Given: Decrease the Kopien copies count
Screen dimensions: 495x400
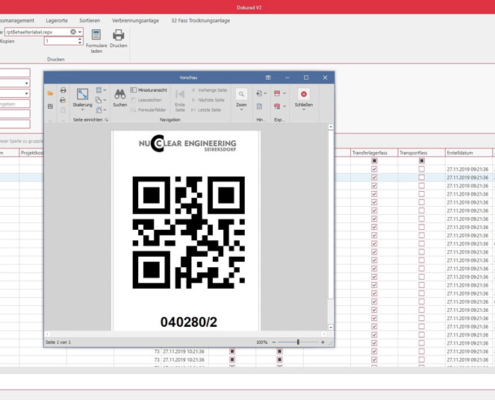Looking at the screenshot, I should 80,43.
